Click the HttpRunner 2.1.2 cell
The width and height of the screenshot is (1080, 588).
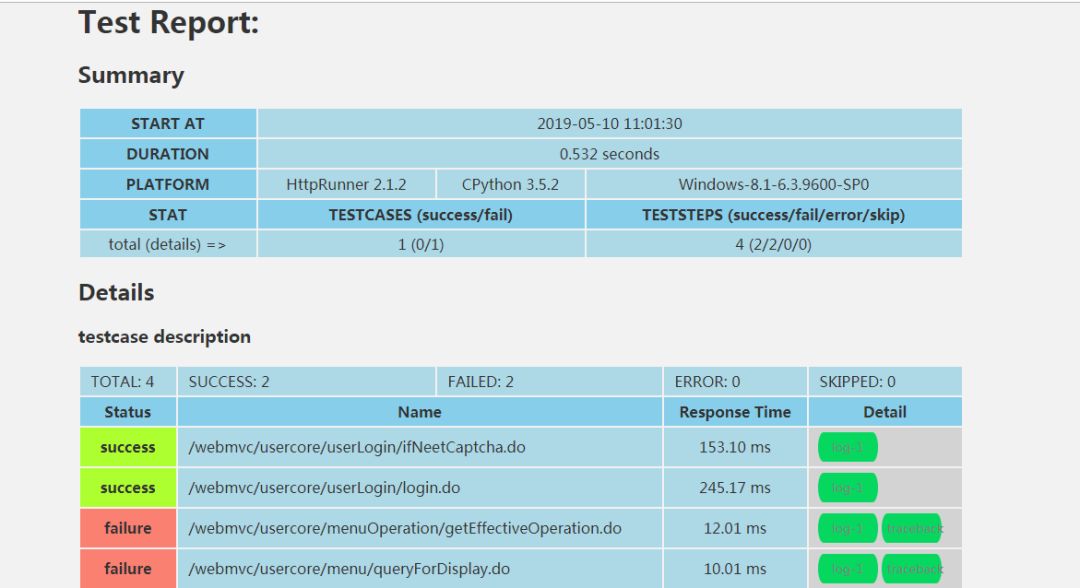tap(346, 185)
